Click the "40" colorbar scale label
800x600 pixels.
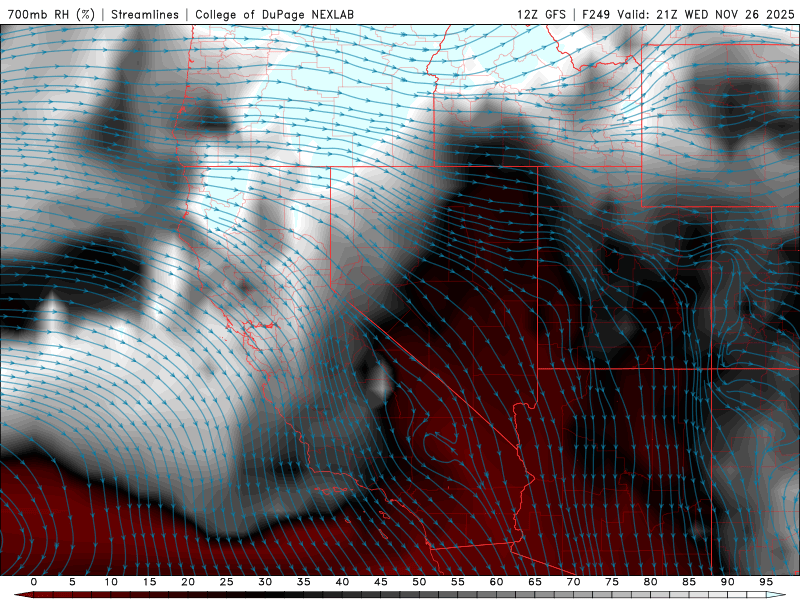click(x=342, y=582)
